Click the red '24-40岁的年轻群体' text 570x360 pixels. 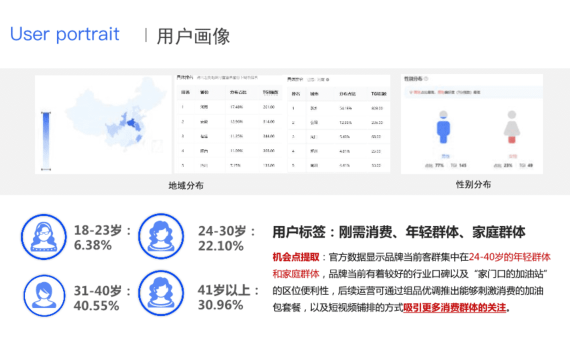(510, 257)
